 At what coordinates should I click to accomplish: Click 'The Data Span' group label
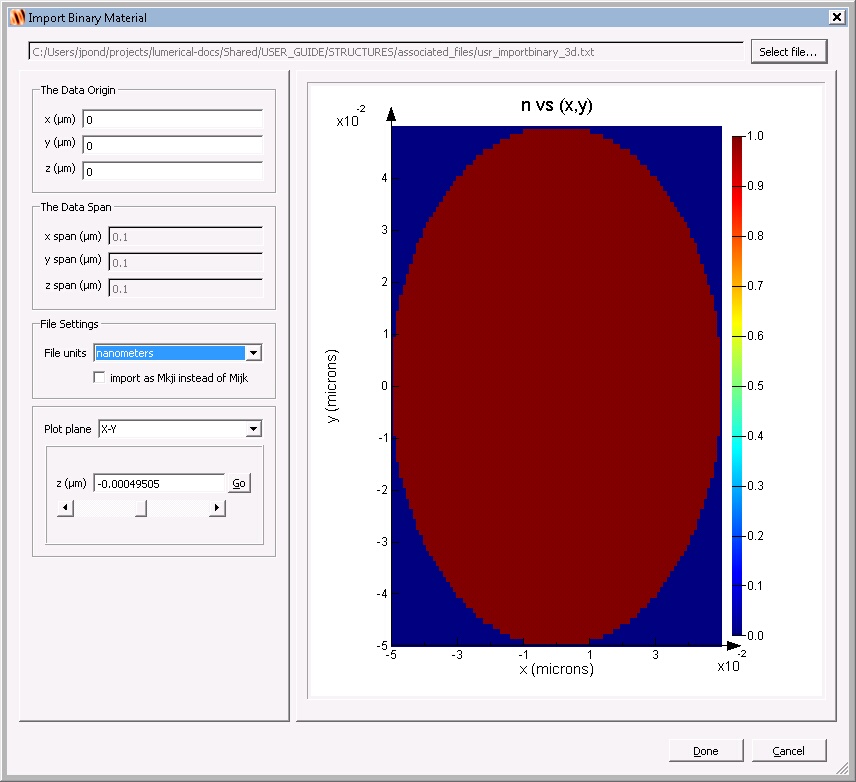(x=76, y=207)
